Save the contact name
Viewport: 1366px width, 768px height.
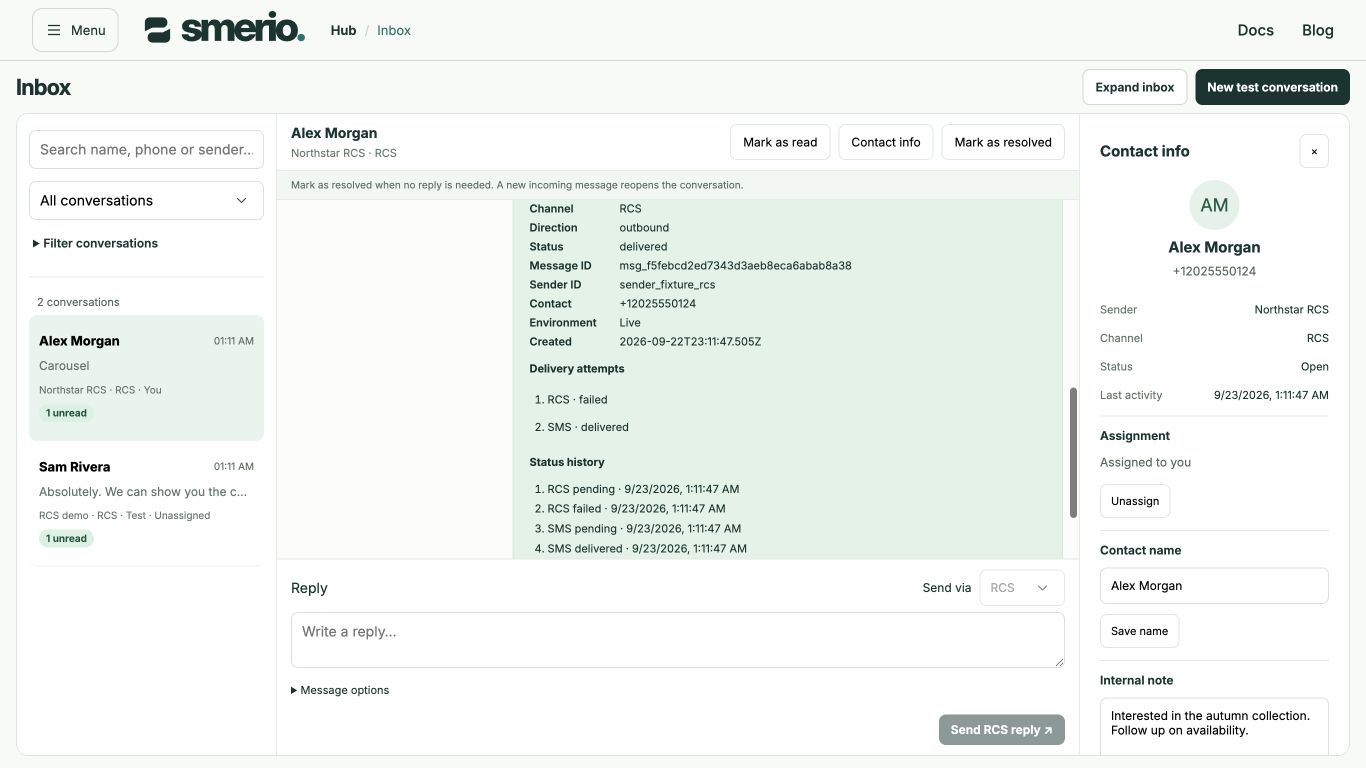click(x=1139, y=631)
